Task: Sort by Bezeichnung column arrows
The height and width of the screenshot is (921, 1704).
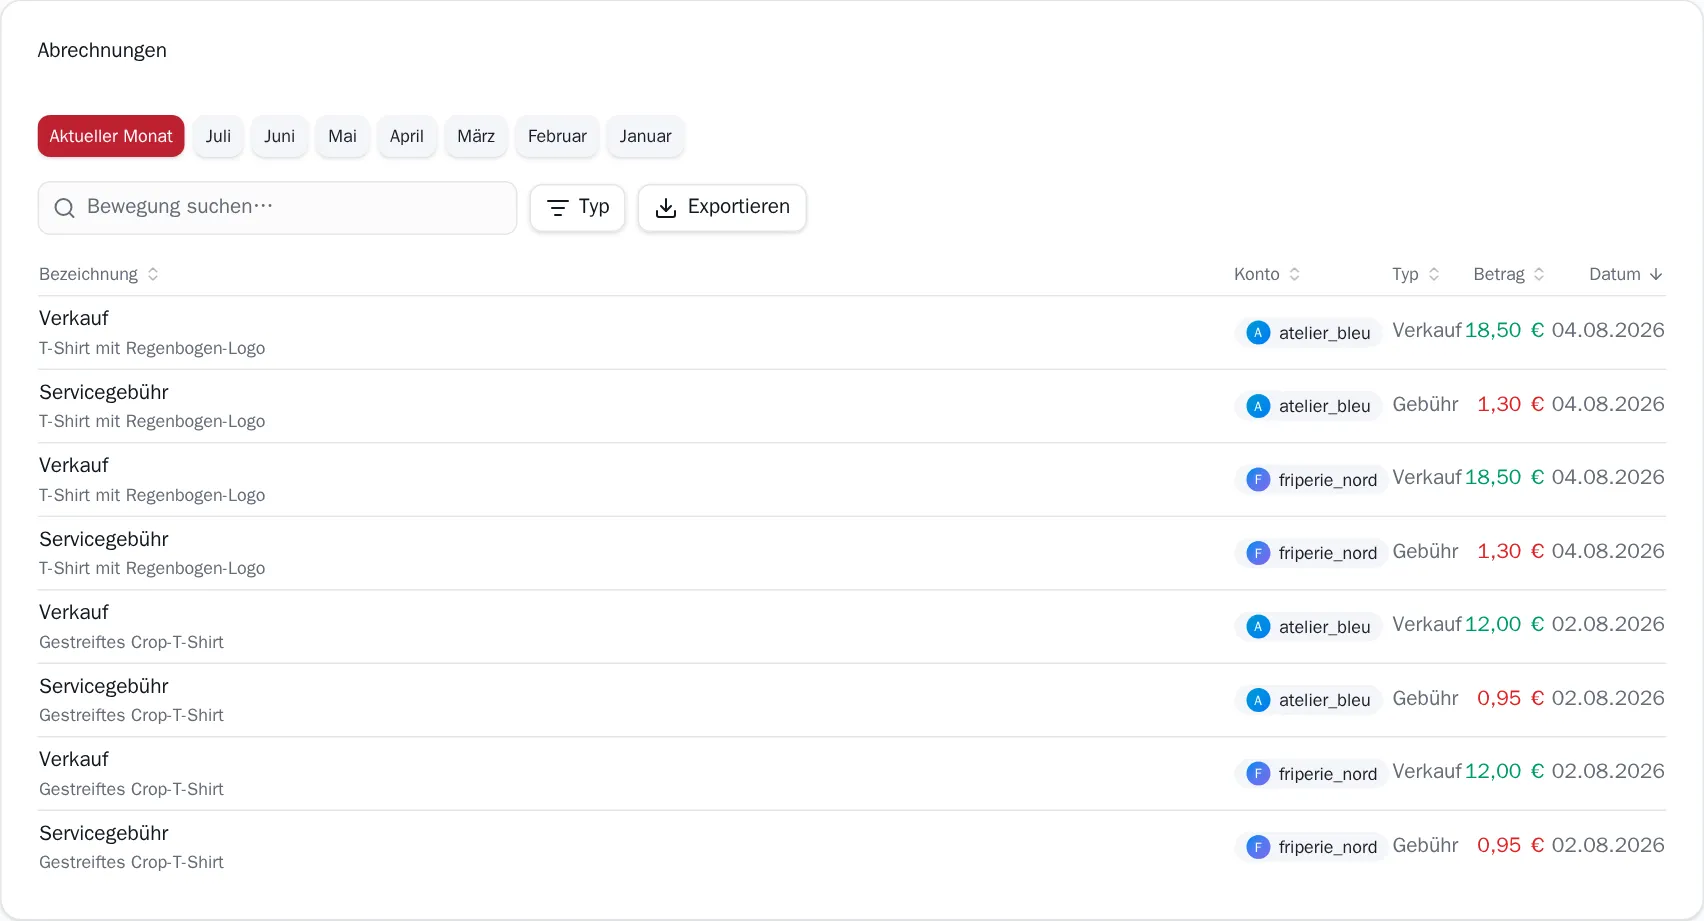Action: (x=153, y=274)
